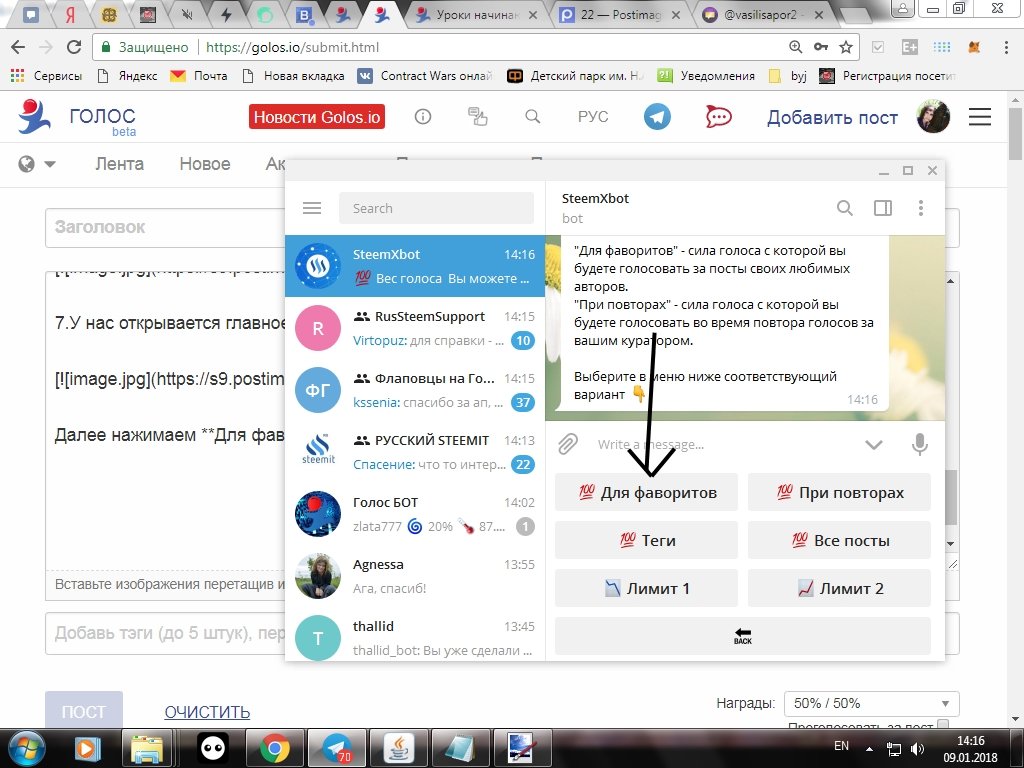Image resolution: width=1024 pixels, height=768 pixels.
Task: Click the tags input field
Action: point(165,633)
